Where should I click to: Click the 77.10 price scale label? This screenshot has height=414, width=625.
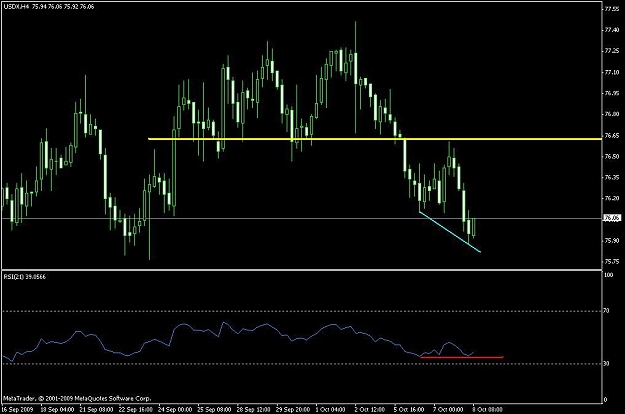[612, 72]
